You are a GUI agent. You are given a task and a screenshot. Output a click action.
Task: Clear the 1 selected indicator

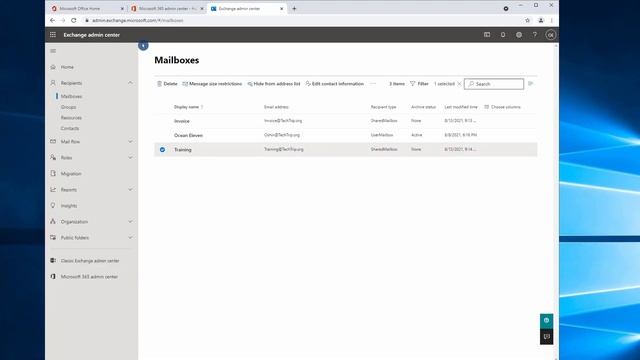460,84
